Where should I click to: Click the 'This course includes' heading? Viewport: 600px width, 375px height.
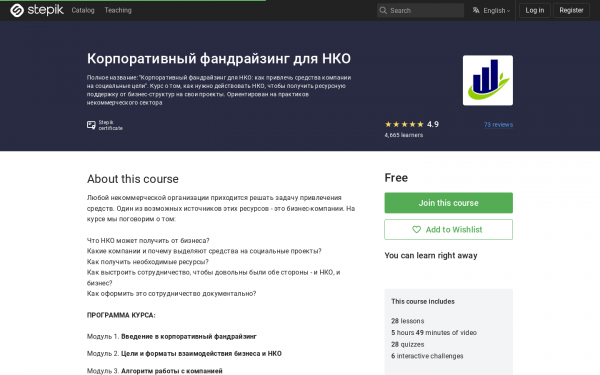[423, 302]
